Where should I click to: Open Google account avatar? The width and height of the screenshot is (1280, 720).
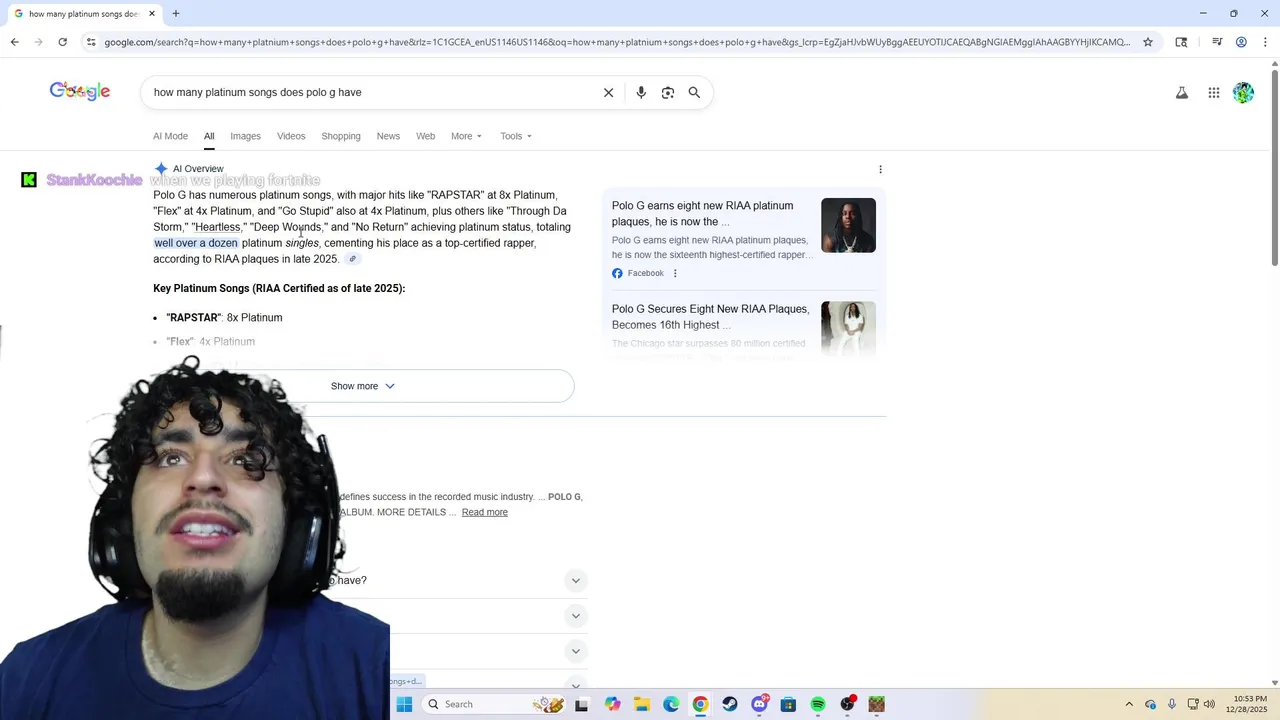1243,93
